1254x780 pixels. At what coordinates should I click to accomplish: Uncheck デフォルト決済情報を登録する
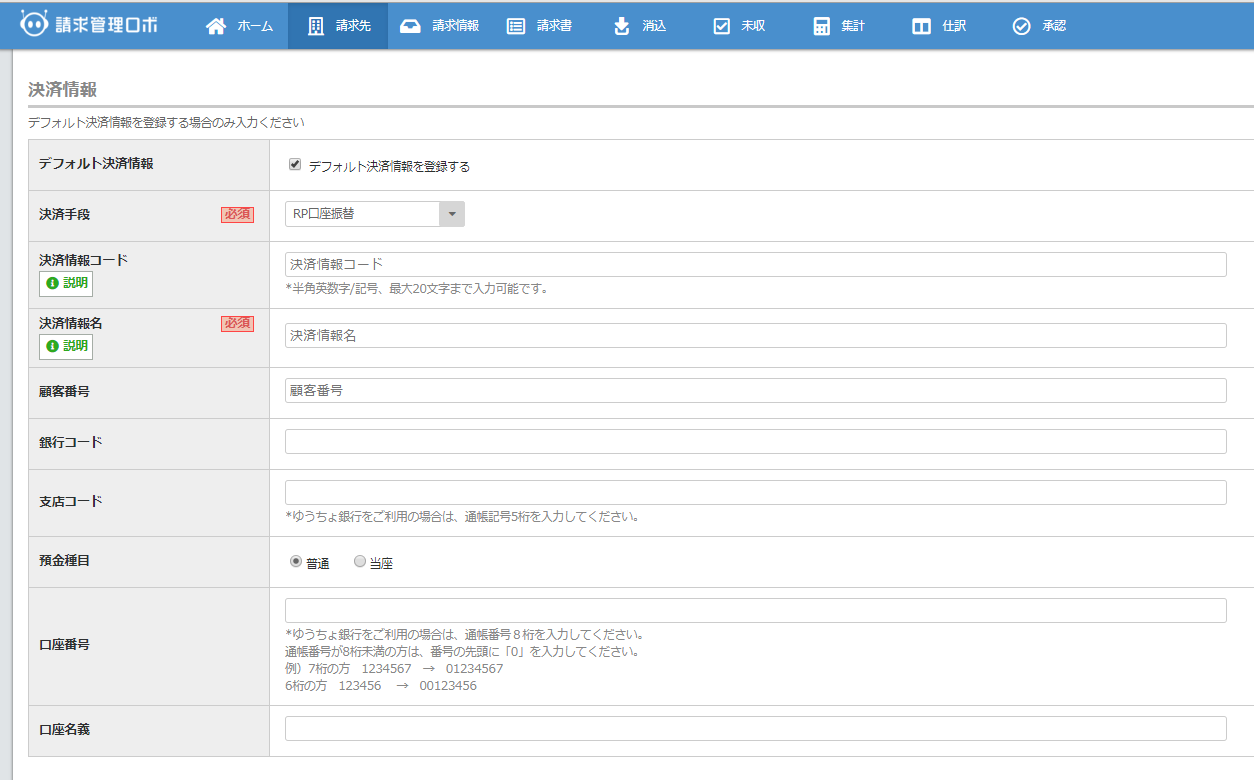coord(294,164)
